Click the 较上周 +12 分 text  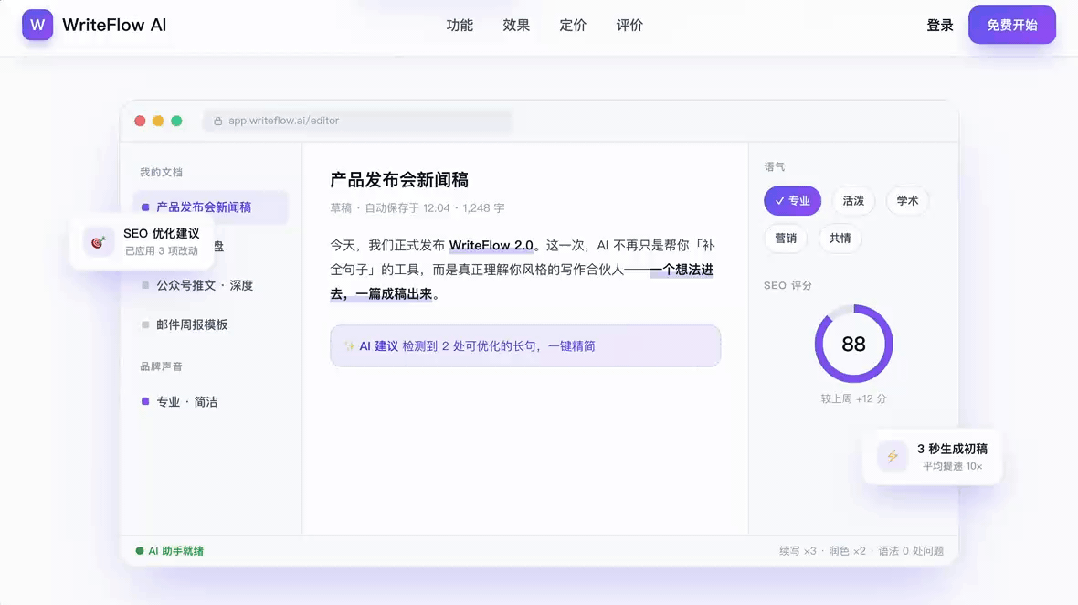pyautogui.click(x=853, y=399)
